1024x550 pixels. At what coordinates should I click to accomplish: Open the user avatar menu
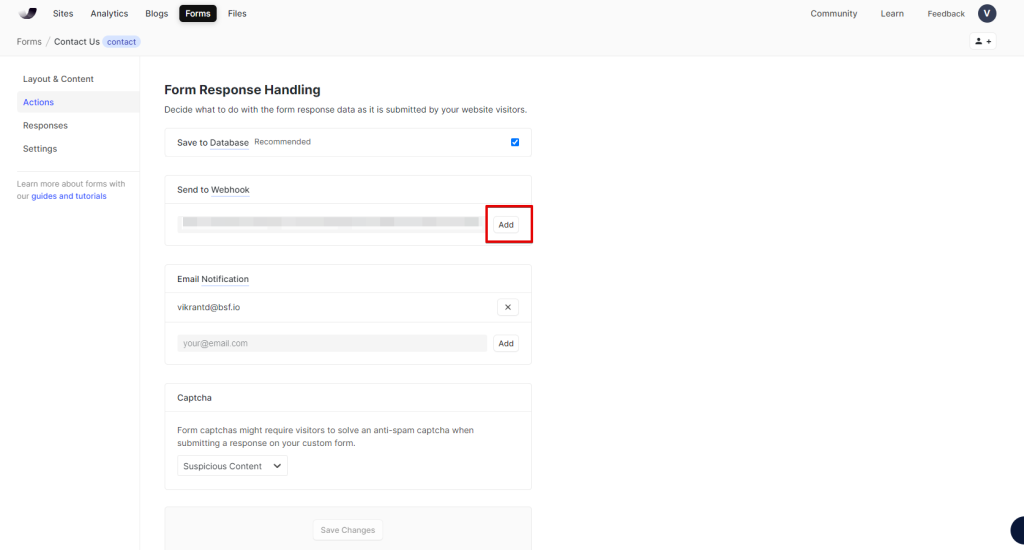pos(987,13)
